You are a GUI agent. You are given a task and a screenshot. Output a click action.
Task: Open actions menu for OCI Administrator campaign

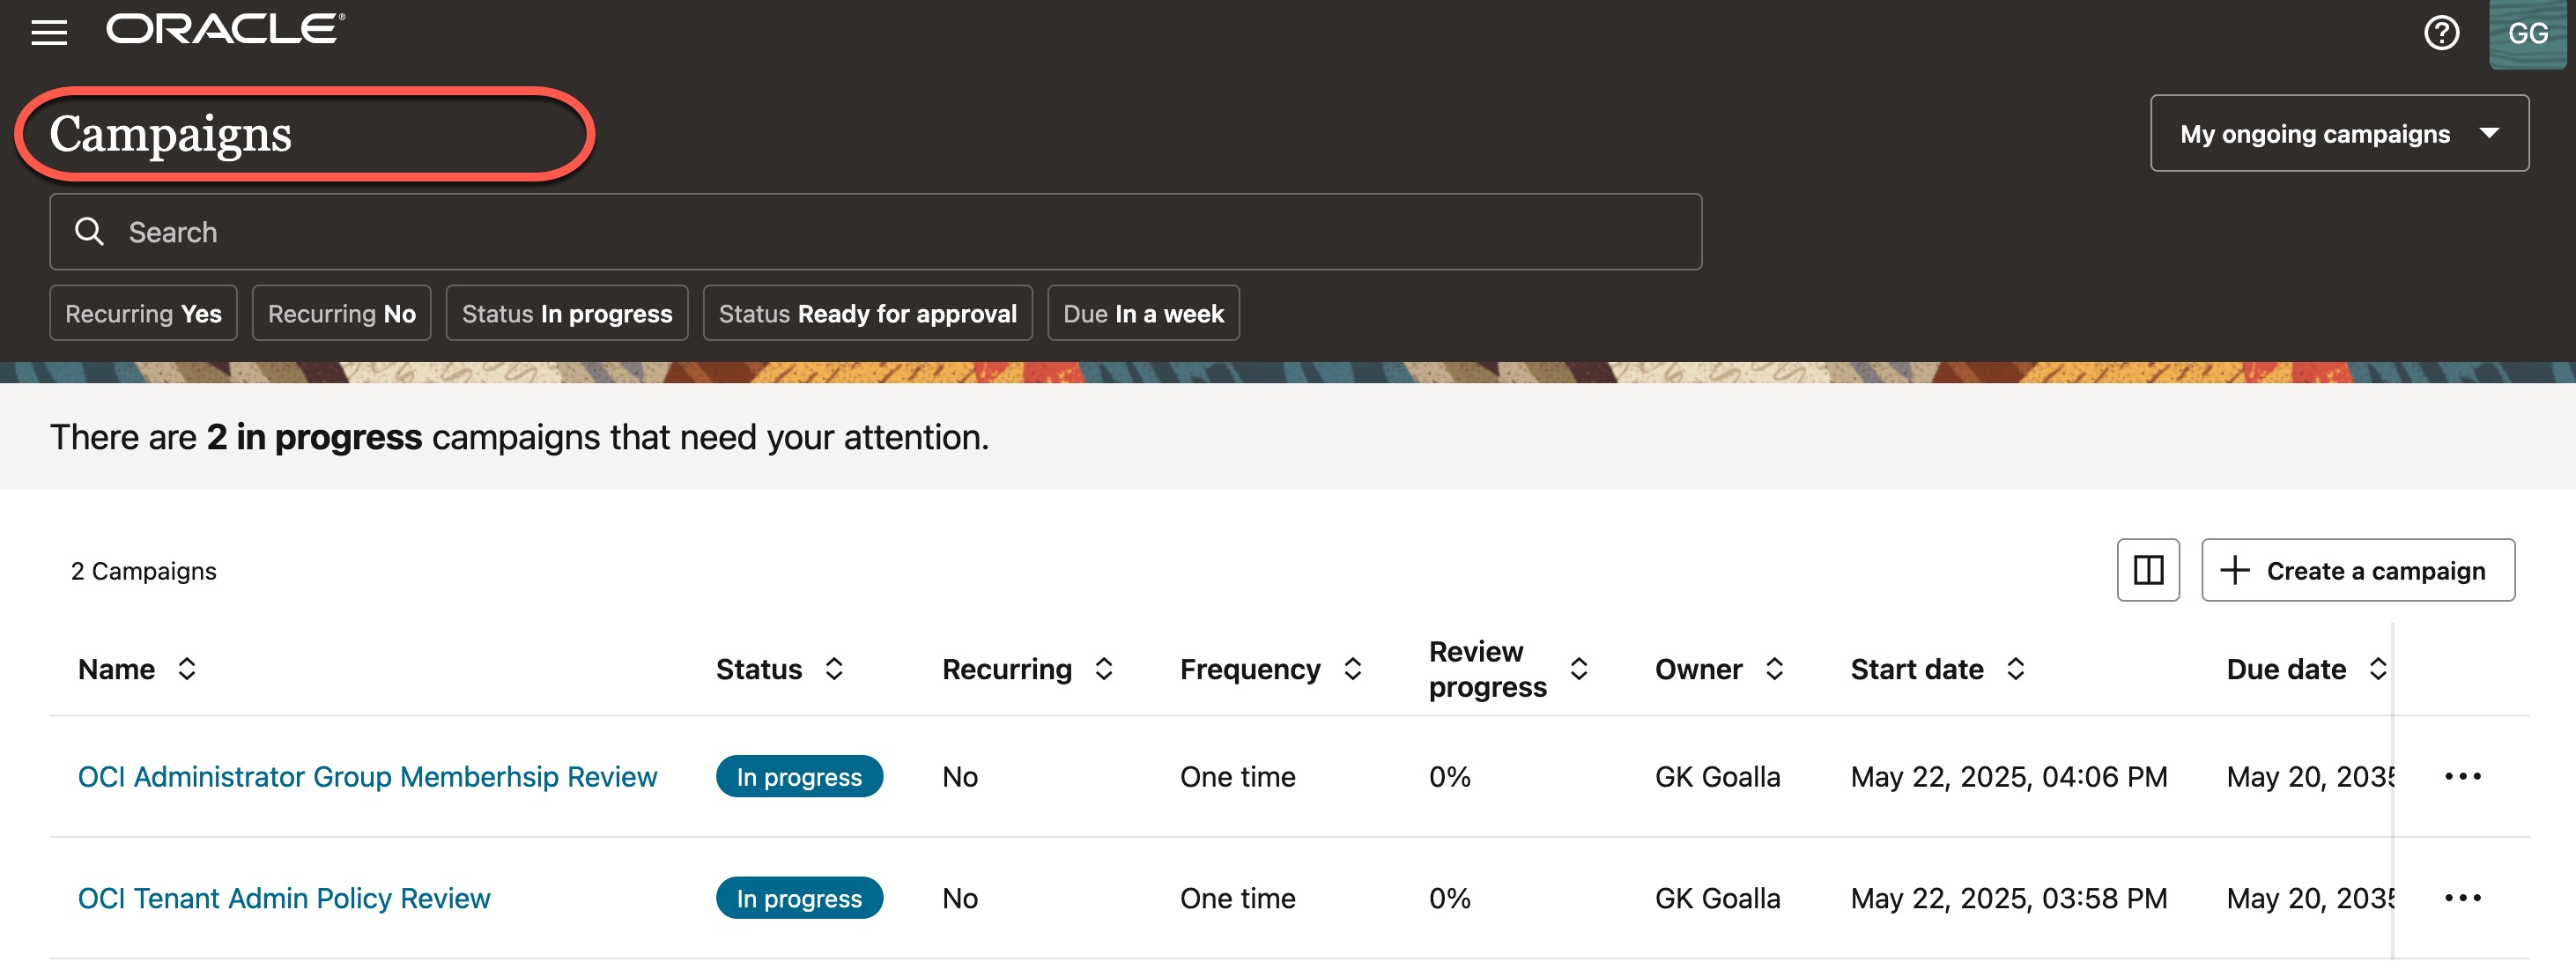point(2462,776)
